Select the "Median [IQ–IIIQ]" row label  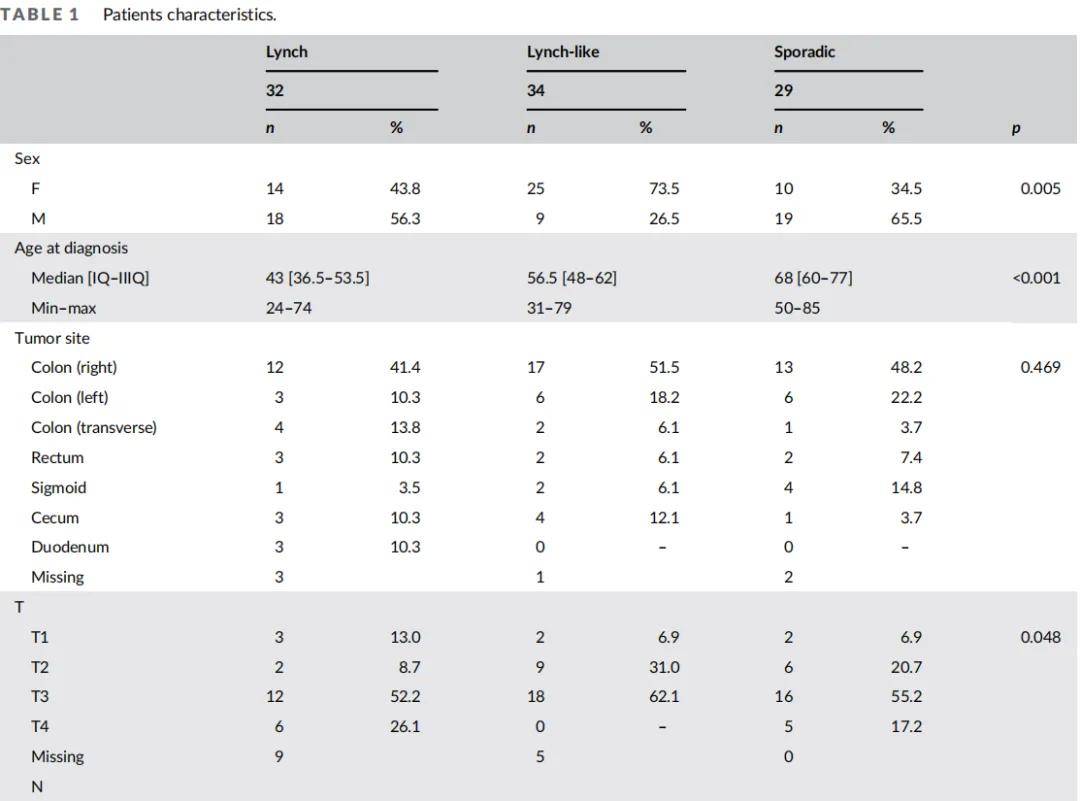[90, 278]
